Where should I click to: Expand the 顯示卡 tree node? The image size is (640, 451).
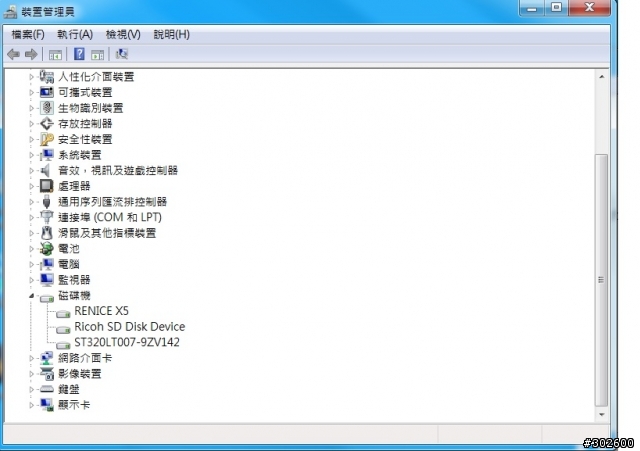coord(31,405)
